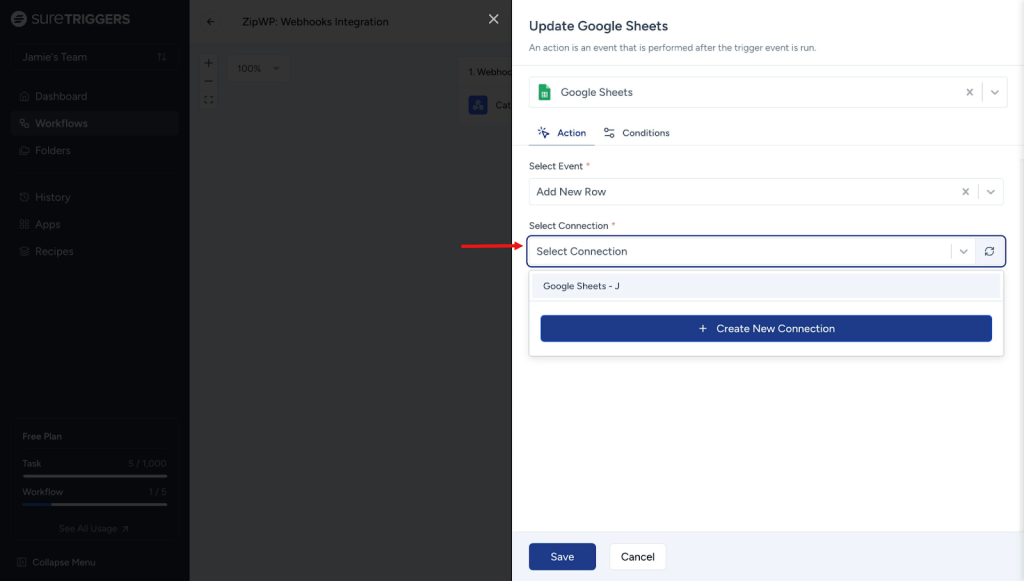Click Create New Connection button

click(x=765, y=328)
